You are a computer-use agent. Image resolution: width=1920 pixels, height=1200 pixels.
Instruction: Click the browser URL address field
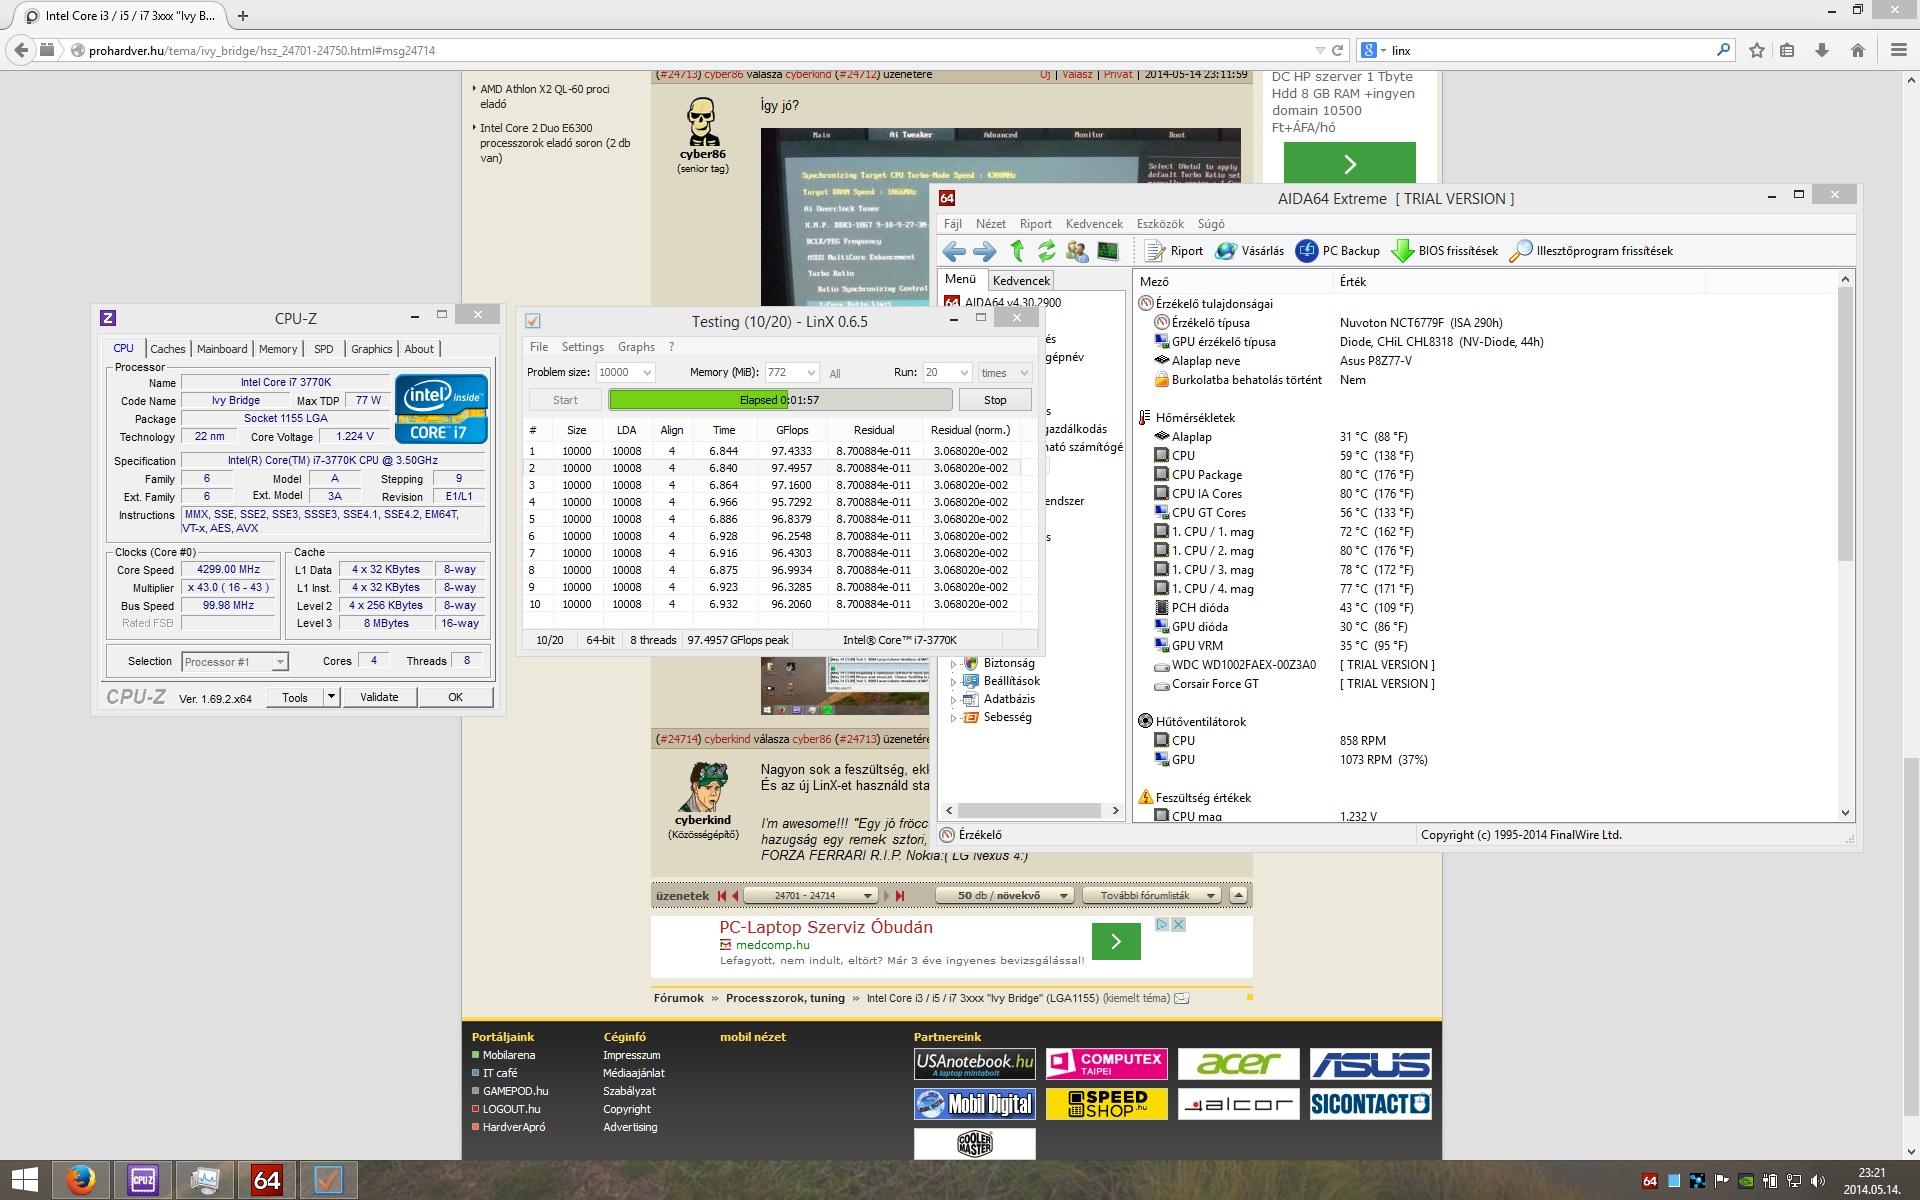tap(700, 50)
